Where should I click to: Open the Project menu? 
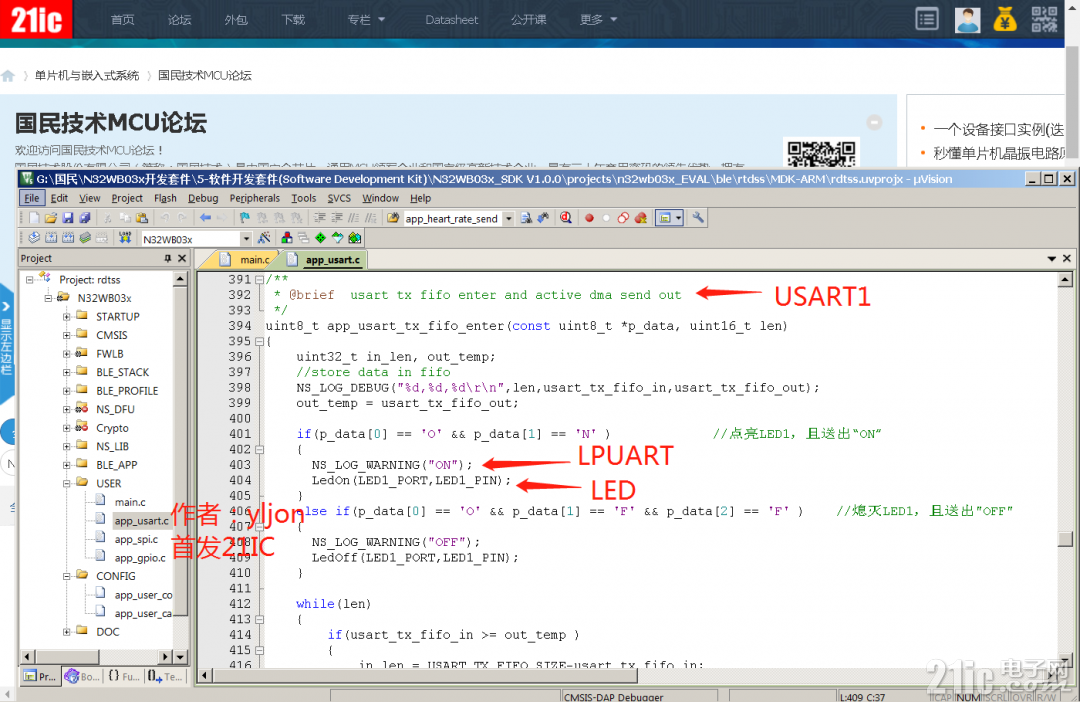[127, 198]
